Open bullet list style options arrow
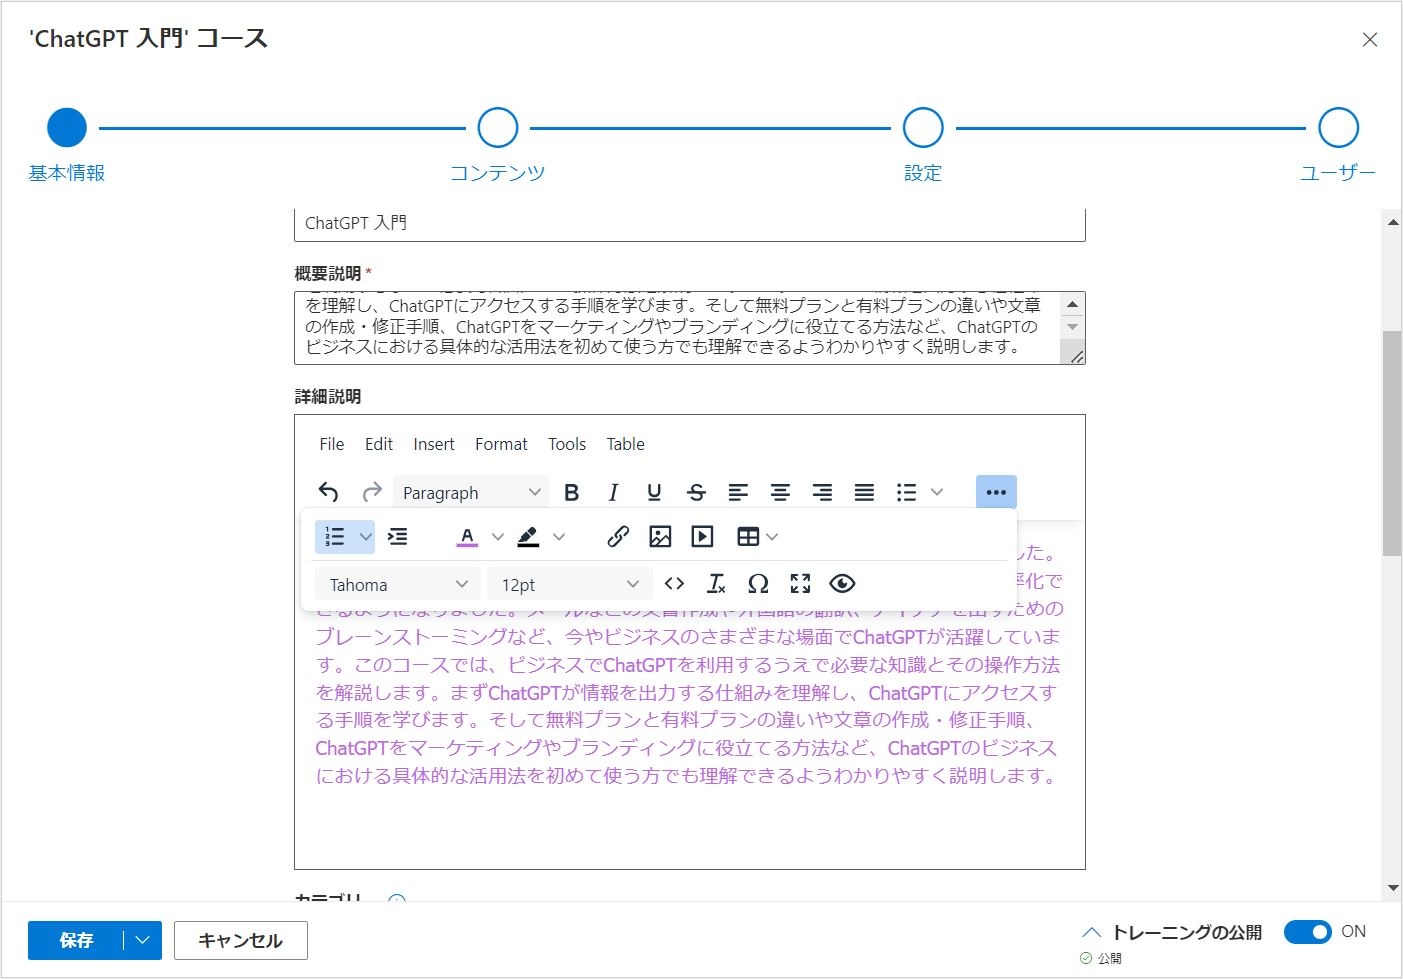 [937, 492]
